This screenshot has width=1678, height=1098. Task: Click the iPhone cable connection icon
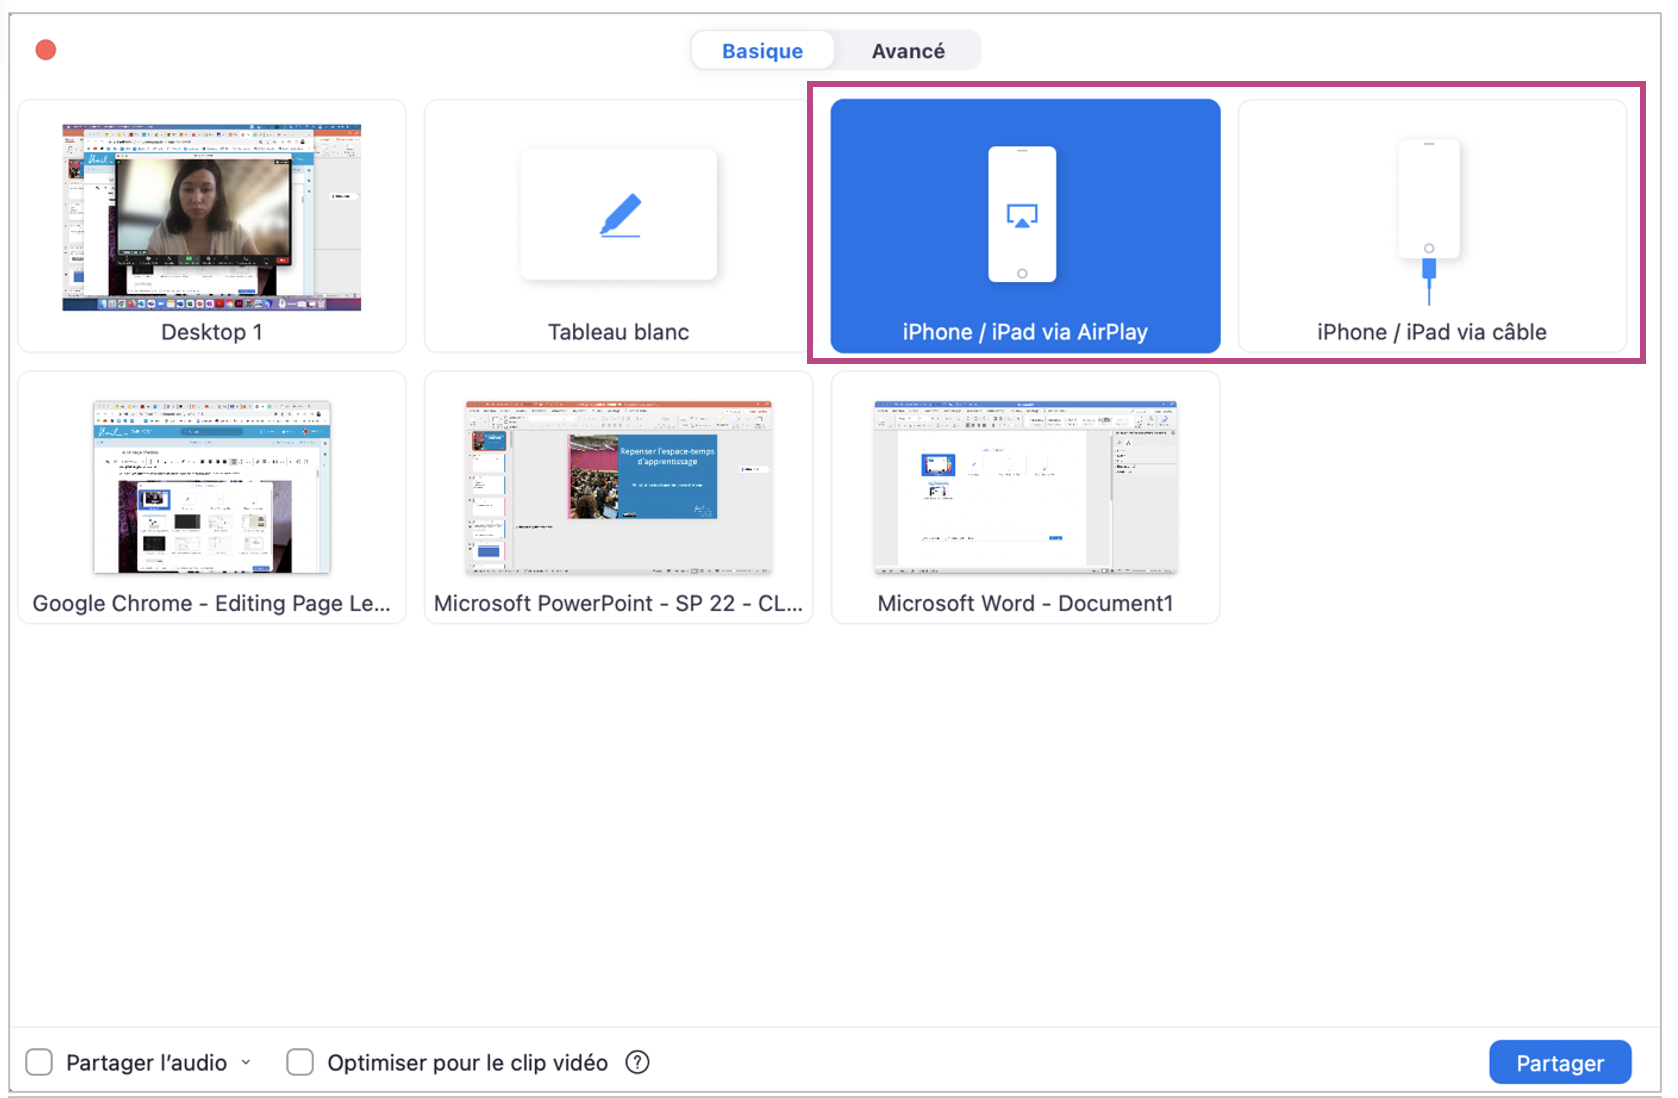[1429, 220]
